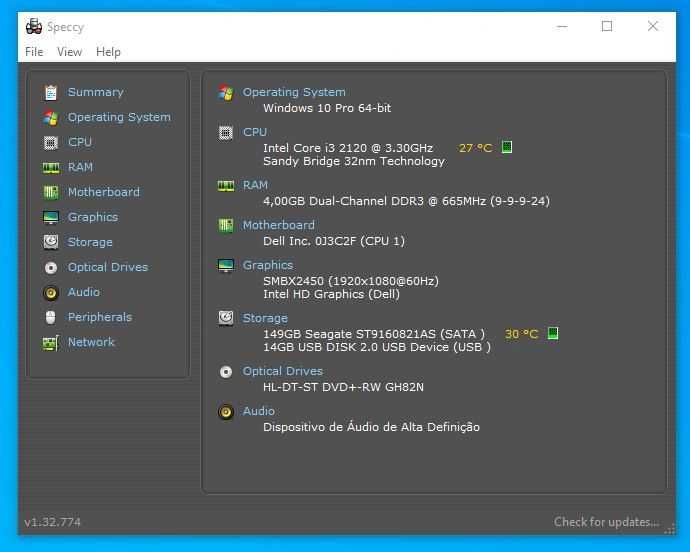Minimize the Speccy window
The width and height of the screenshot is (690, 552).
pyautogui.click(x=562, y=26)
